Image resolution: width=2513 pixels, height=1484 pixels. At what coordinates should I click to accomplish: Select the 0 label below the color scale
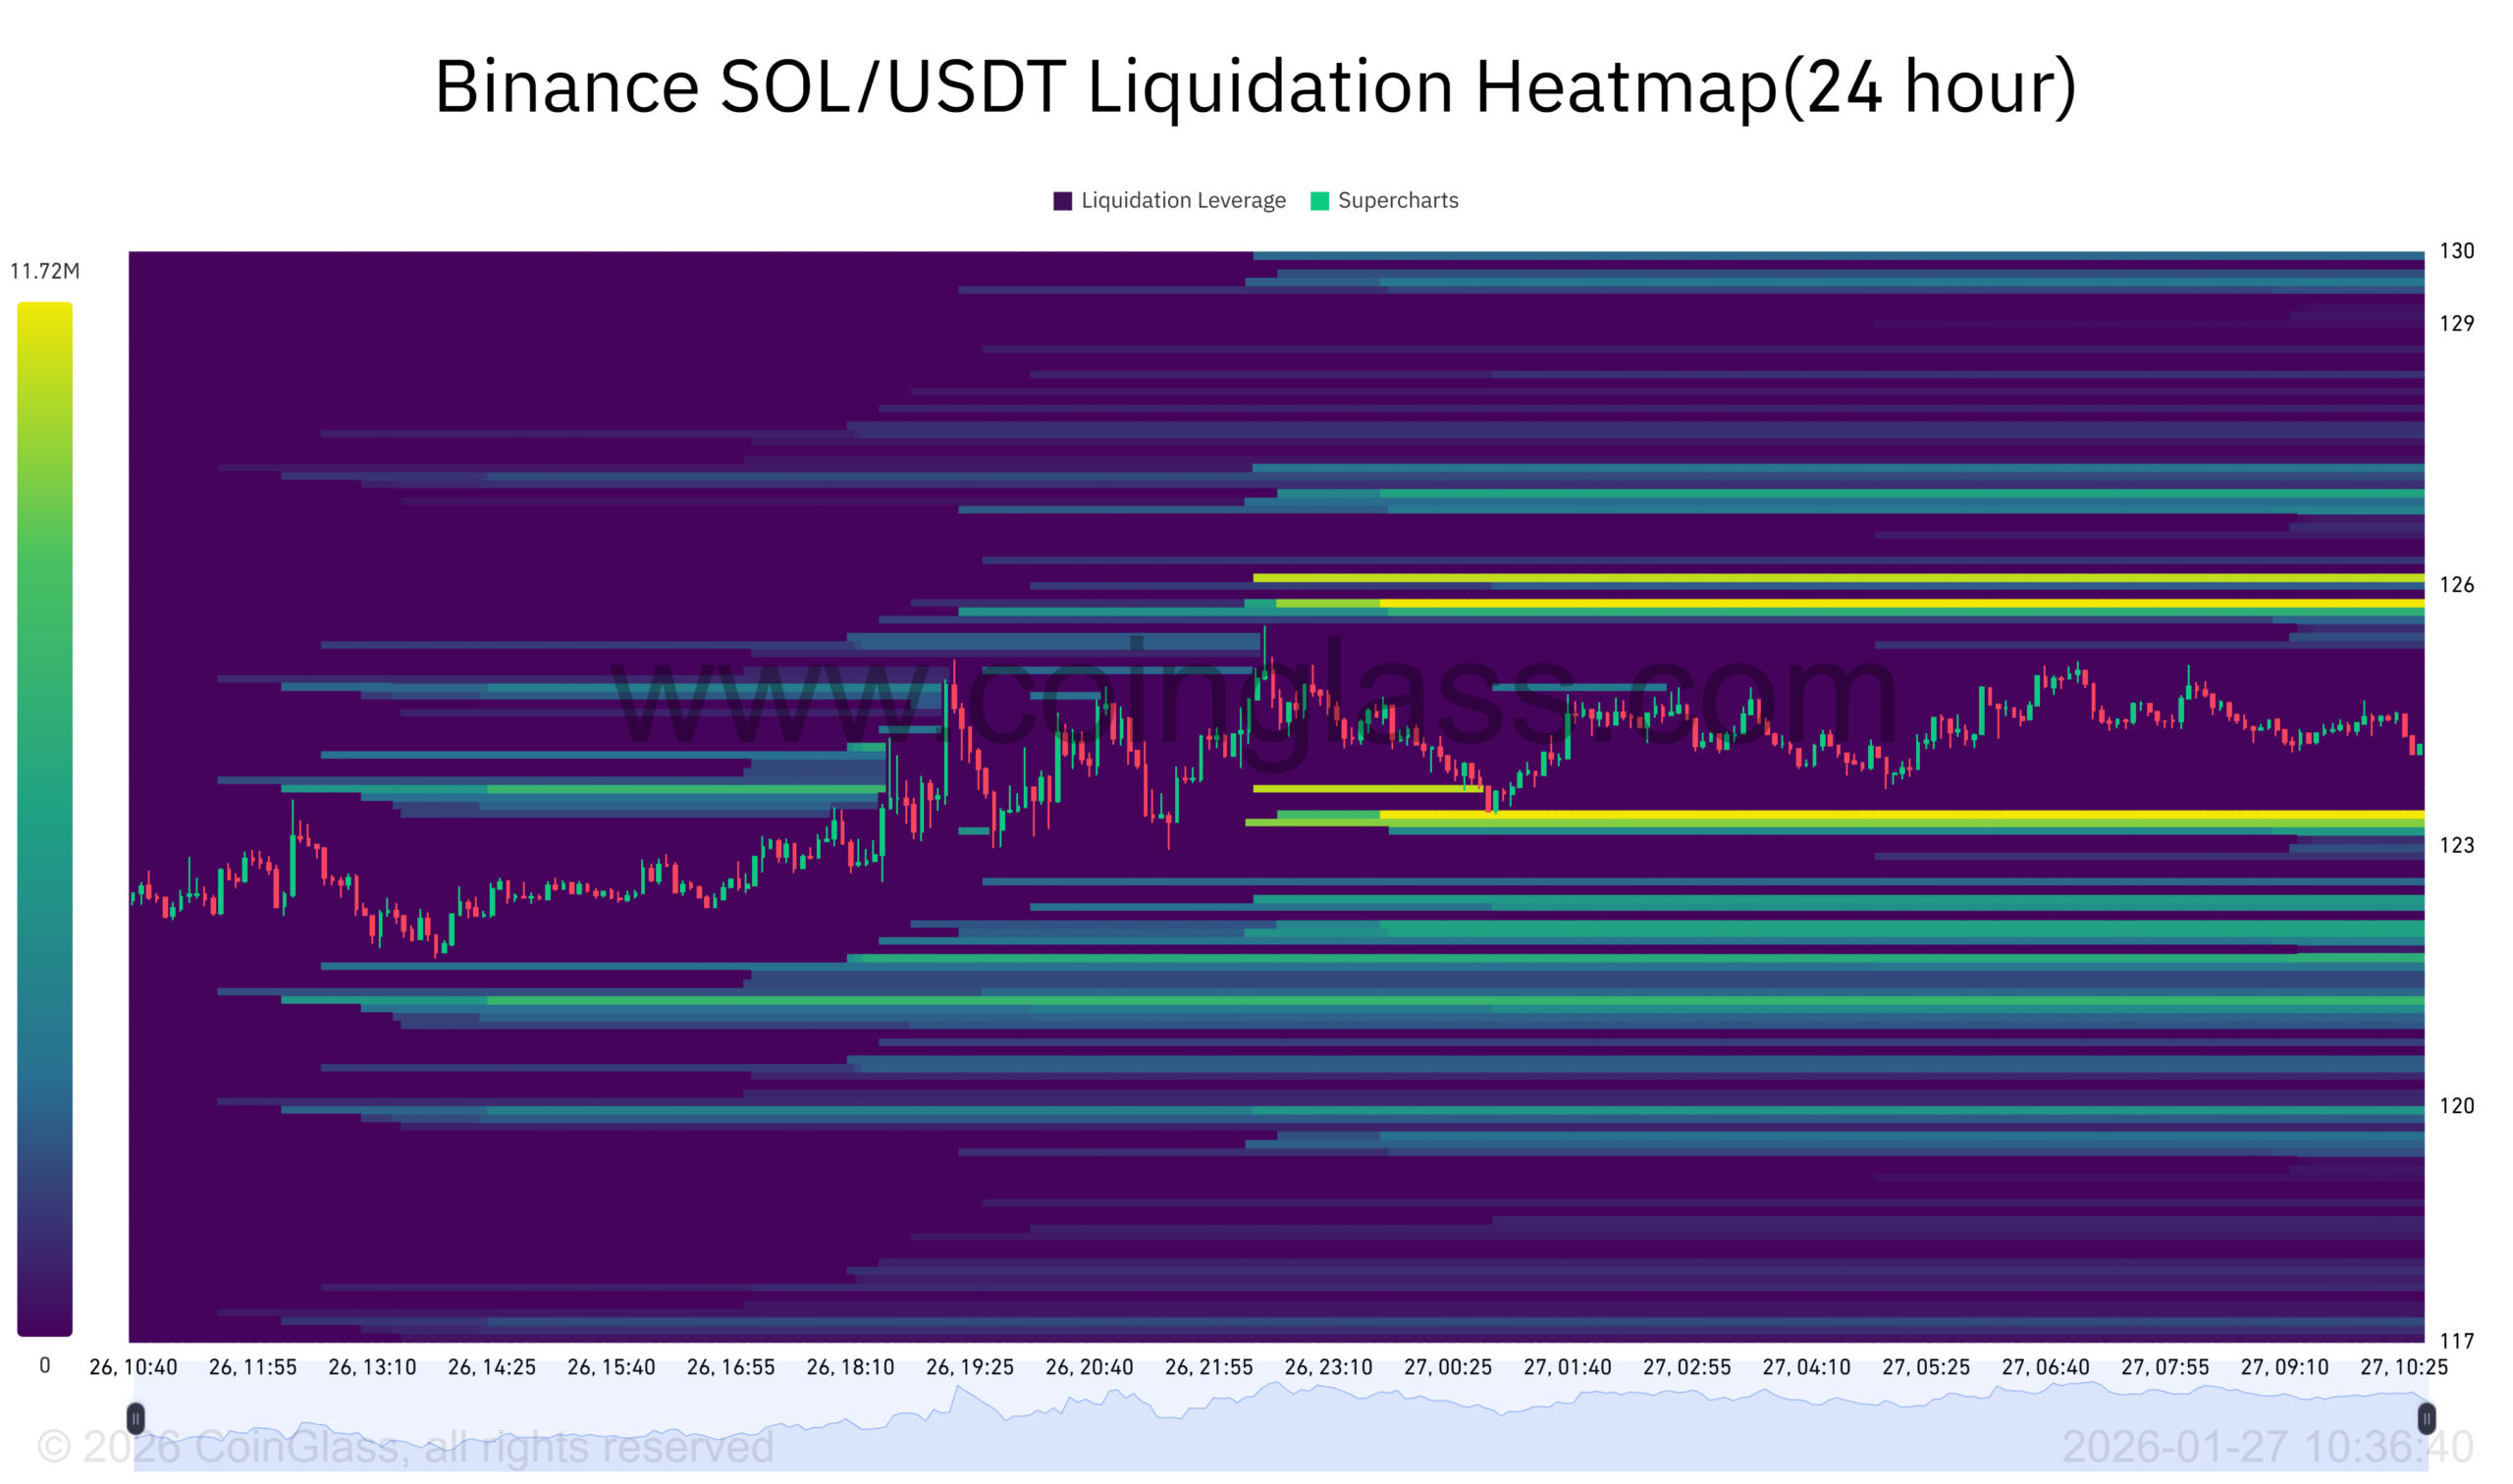(x=44, y=1363)
